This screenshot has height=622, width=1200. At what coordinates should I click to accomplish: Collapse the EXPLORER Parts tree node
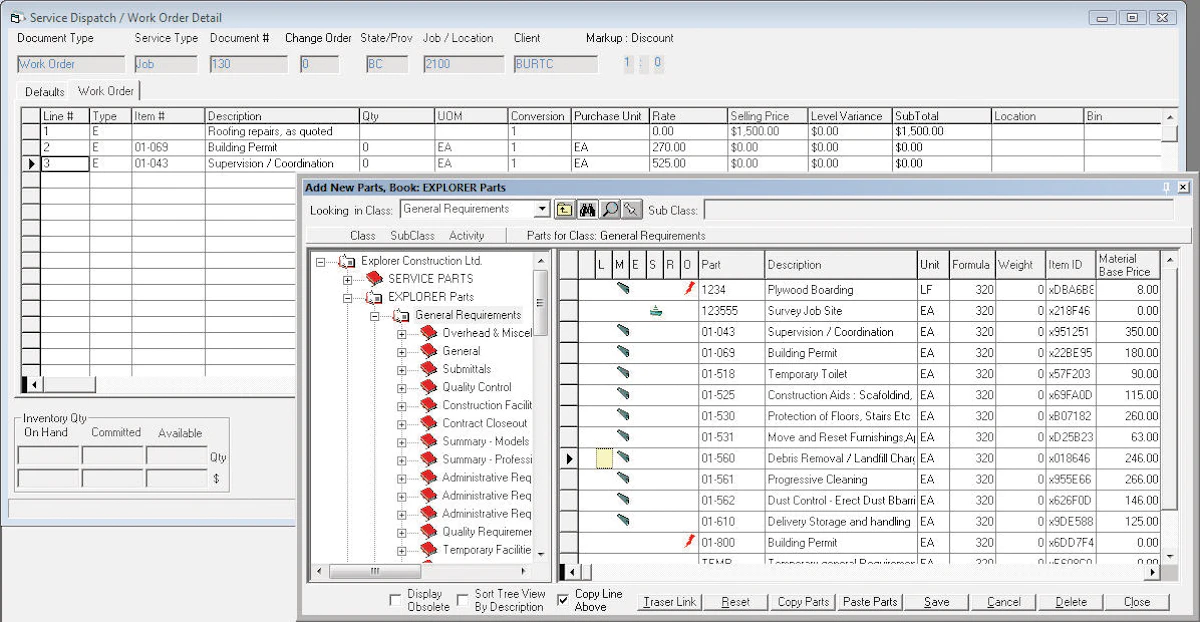[x=348, y=298]
